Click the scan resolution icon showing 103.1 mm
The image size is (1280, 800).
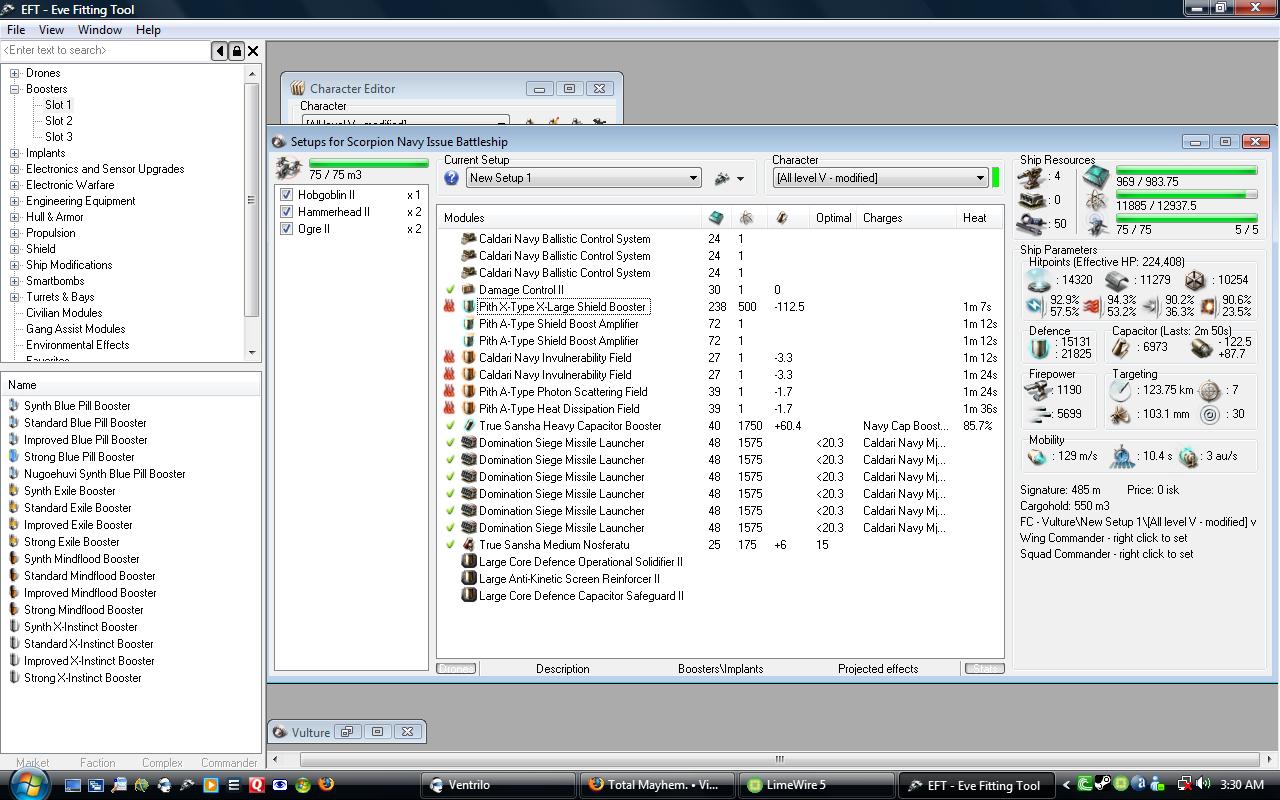pyautogui.click(x=1120, y=414)
